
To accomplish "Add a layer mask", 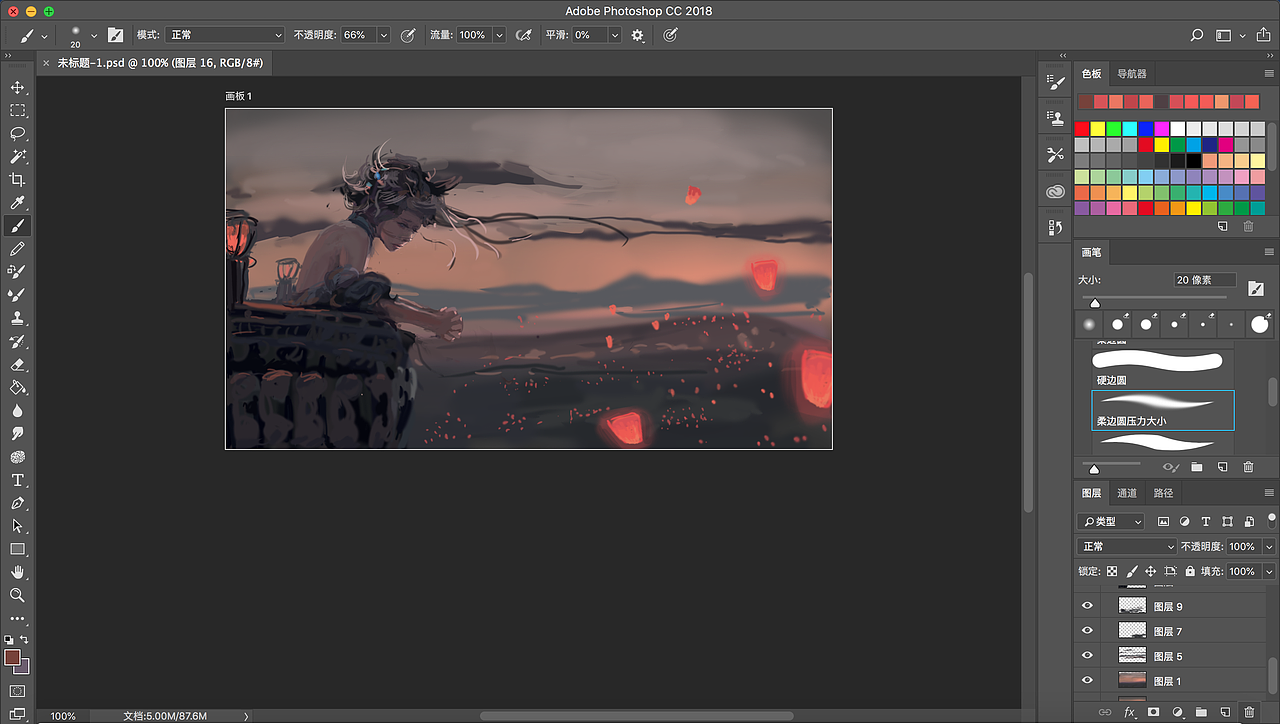I will (1153, 712).
